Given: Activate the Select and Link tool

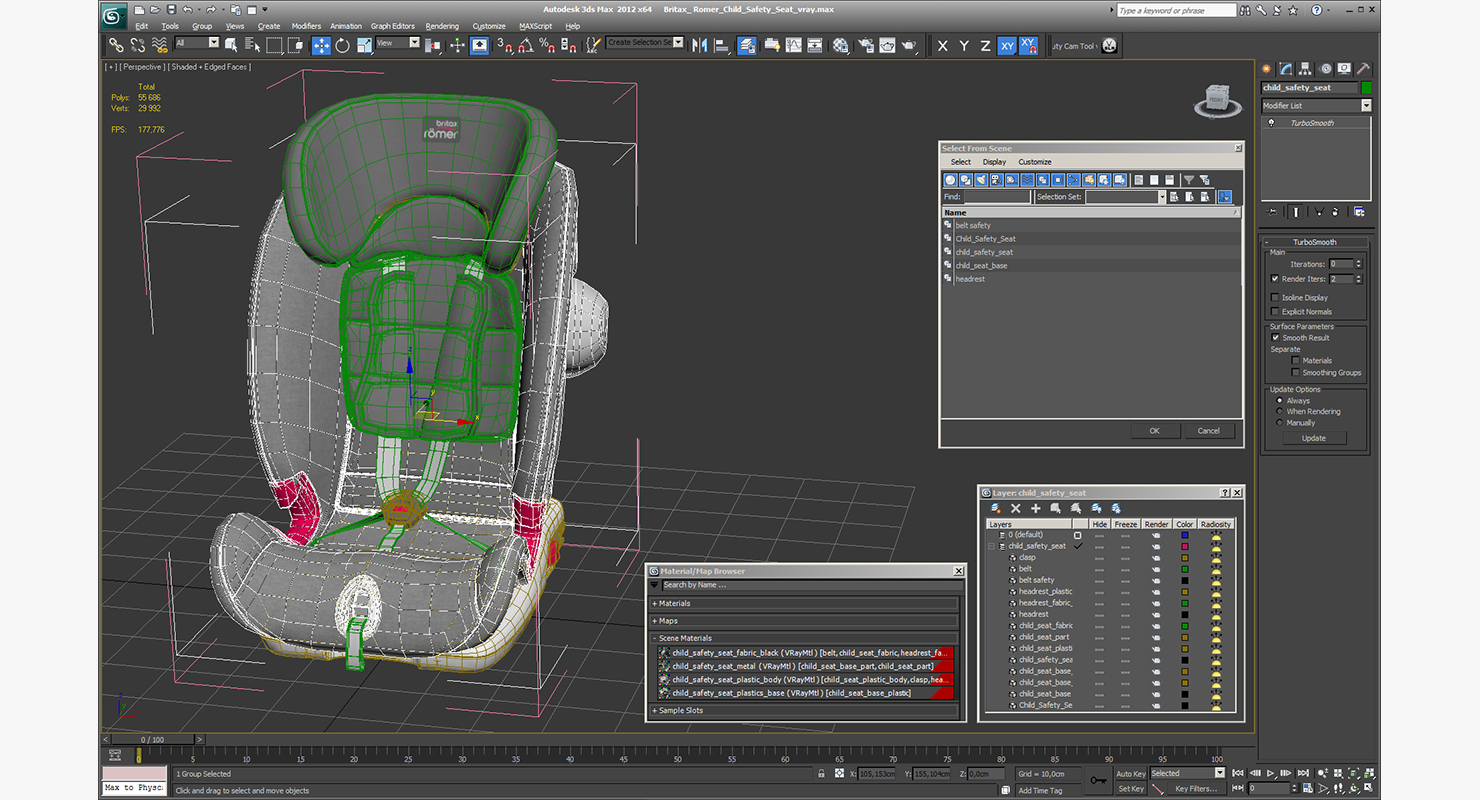Looking at the screenshot, I should (x=116, y=45).
